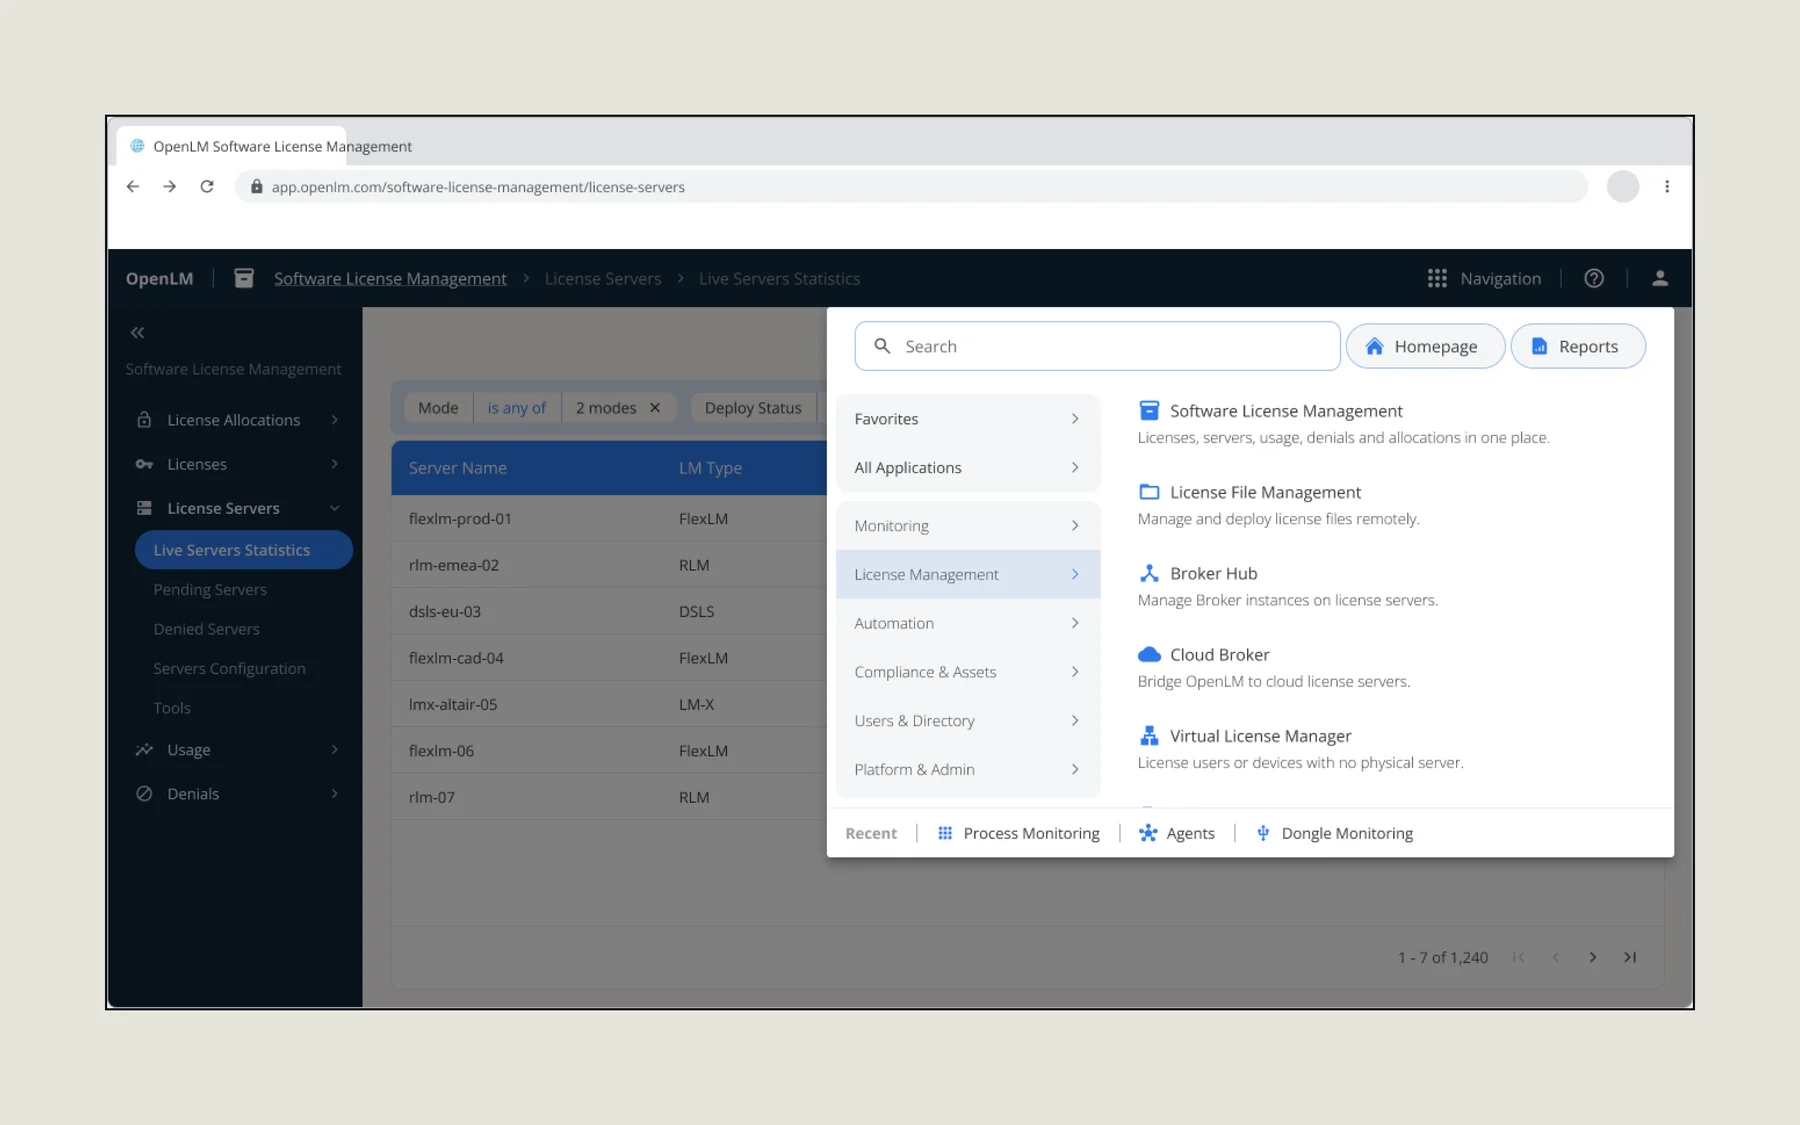Select Platform & Admin category
The height and width of the screenshot is (1125, 1800).
(x=968, y=769)
